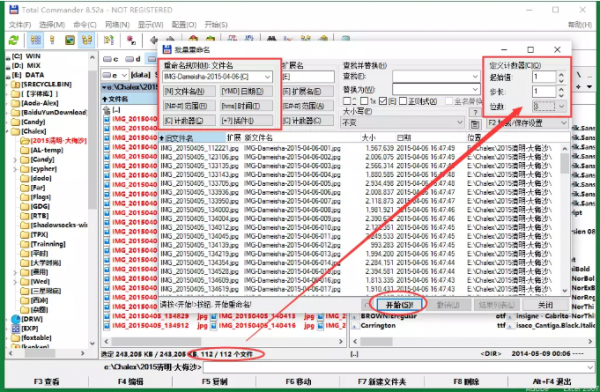Viewport: 600px width, 392px height.
Task: Click icon of file IMG_20150405_134912
Action: click(x=107, y=326)
